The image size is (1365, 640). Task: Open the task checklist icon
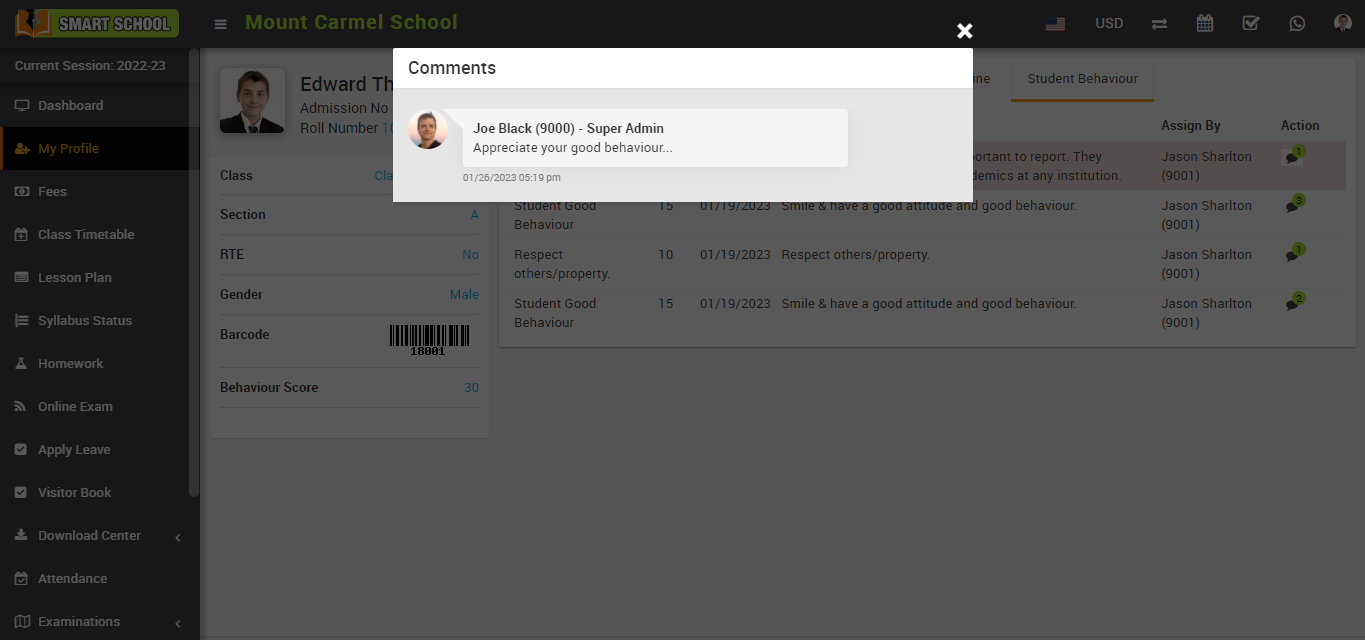pos(1250,24)
